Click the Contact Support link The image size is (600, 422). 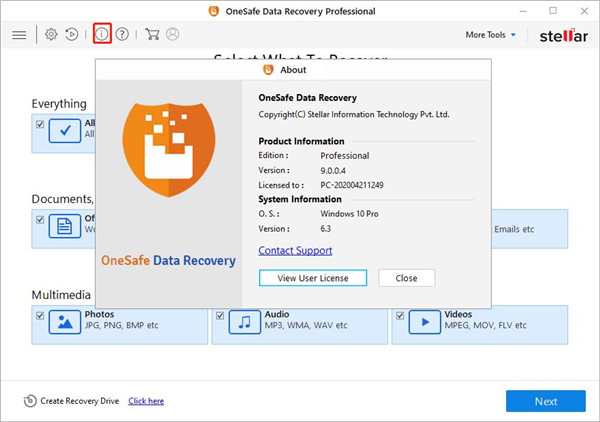[295, 250]
